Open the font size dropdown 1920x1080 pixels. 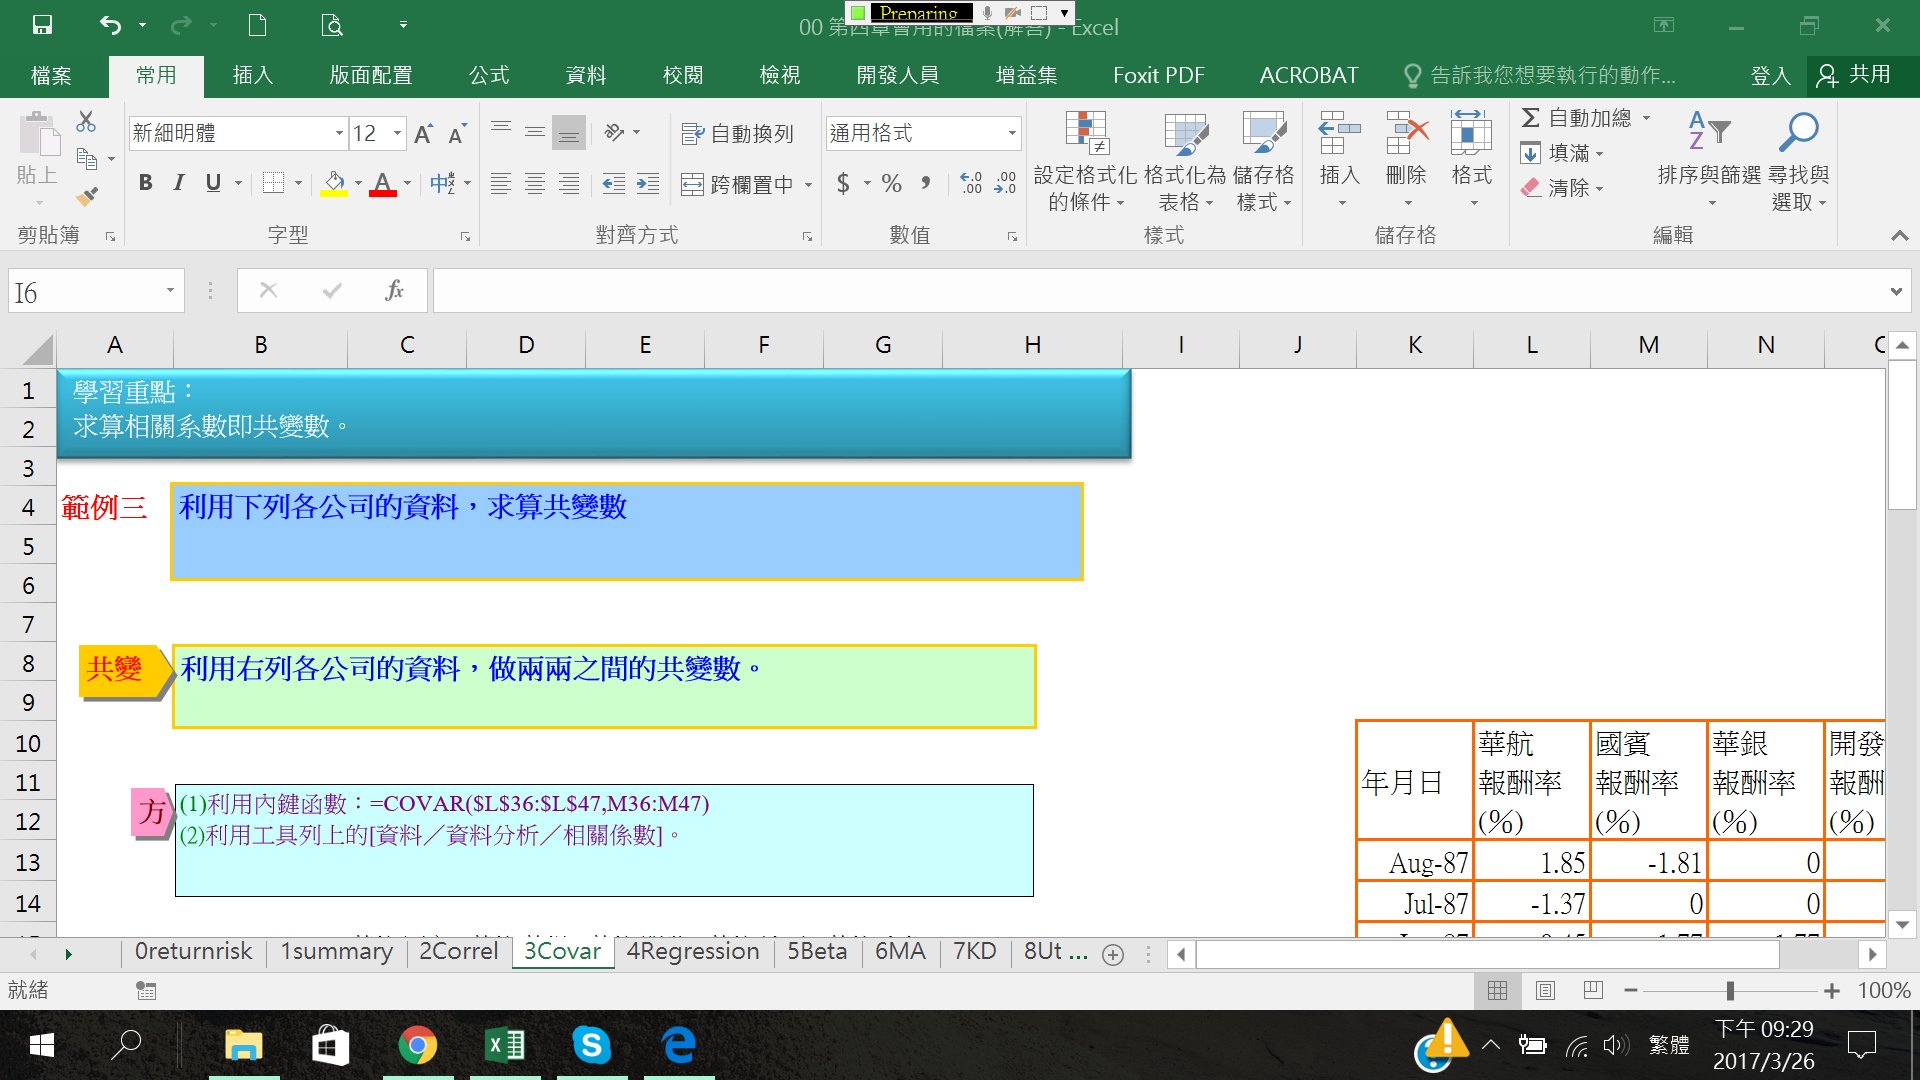coord(397,133)
